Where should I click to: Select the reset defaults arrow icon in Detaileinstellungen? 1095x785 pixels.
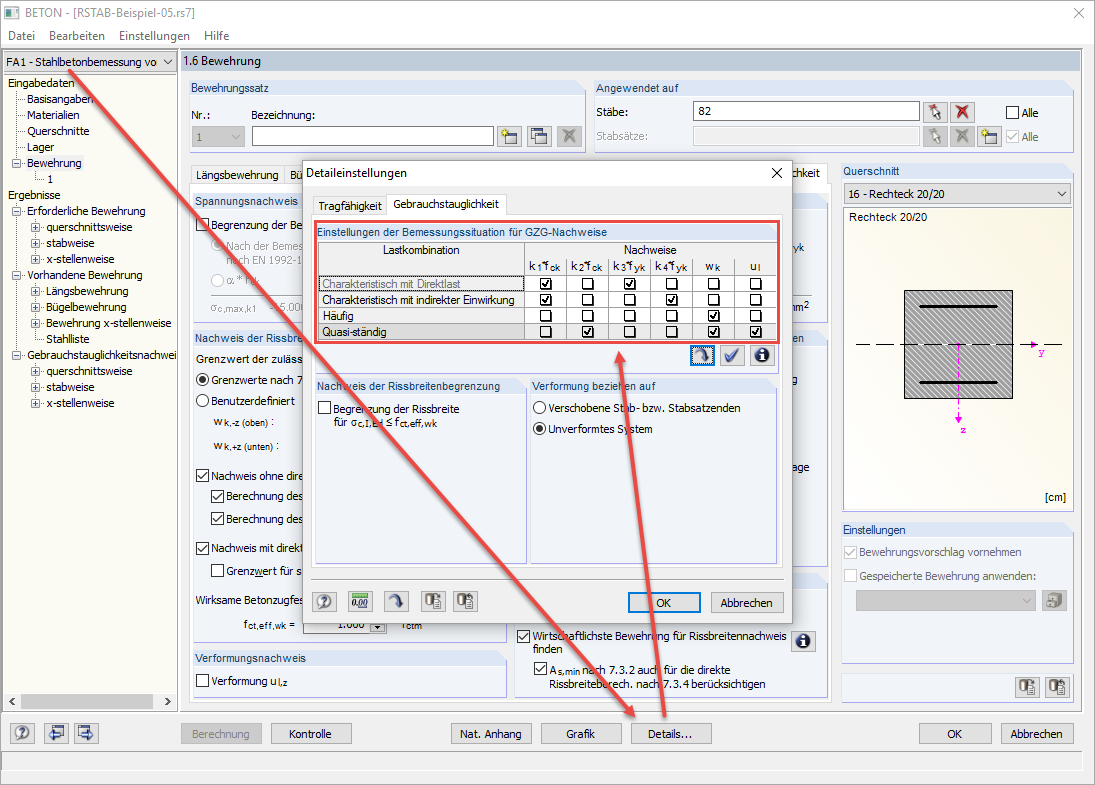point(396,600)
